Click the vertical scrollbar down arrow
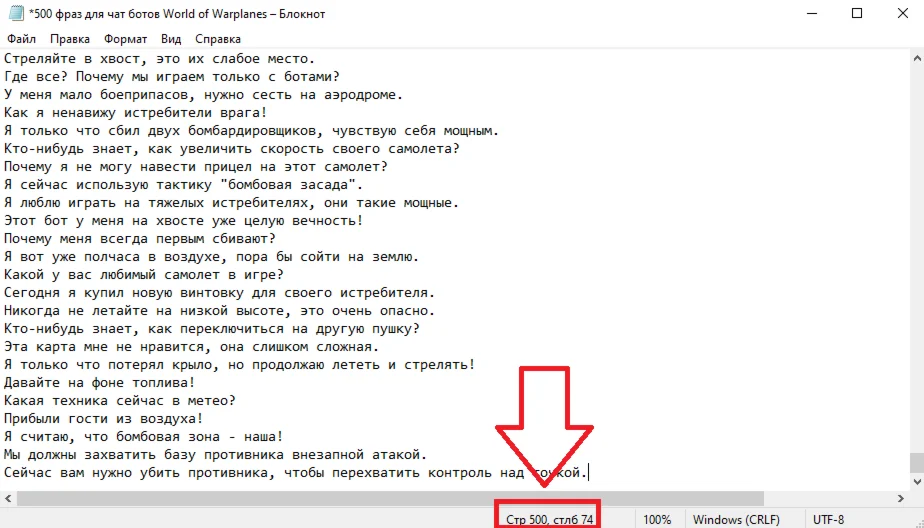Screen dimensions: 924x528 (917, 481)
